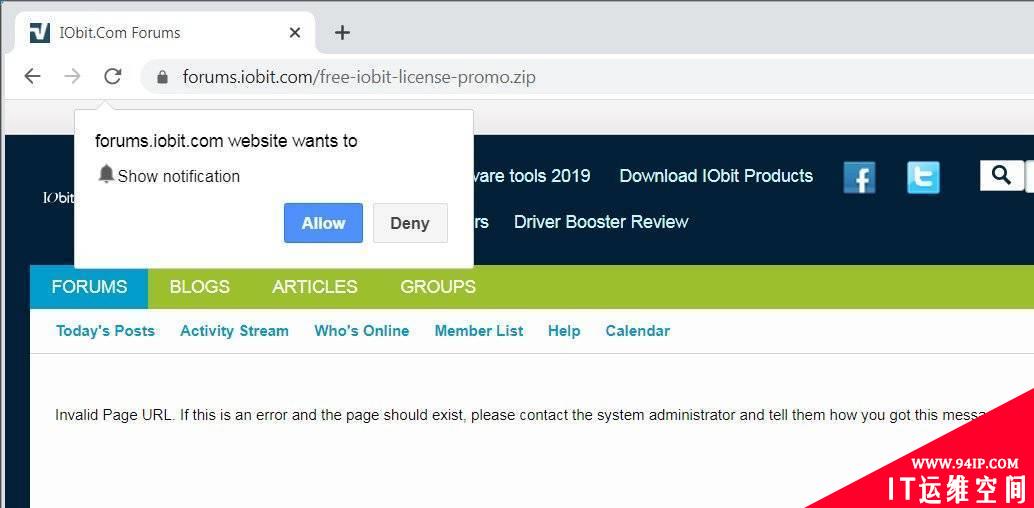The height and width of the screenshot is (508, 1034).
Task: Deny the notification request
Action: (410, 223)
